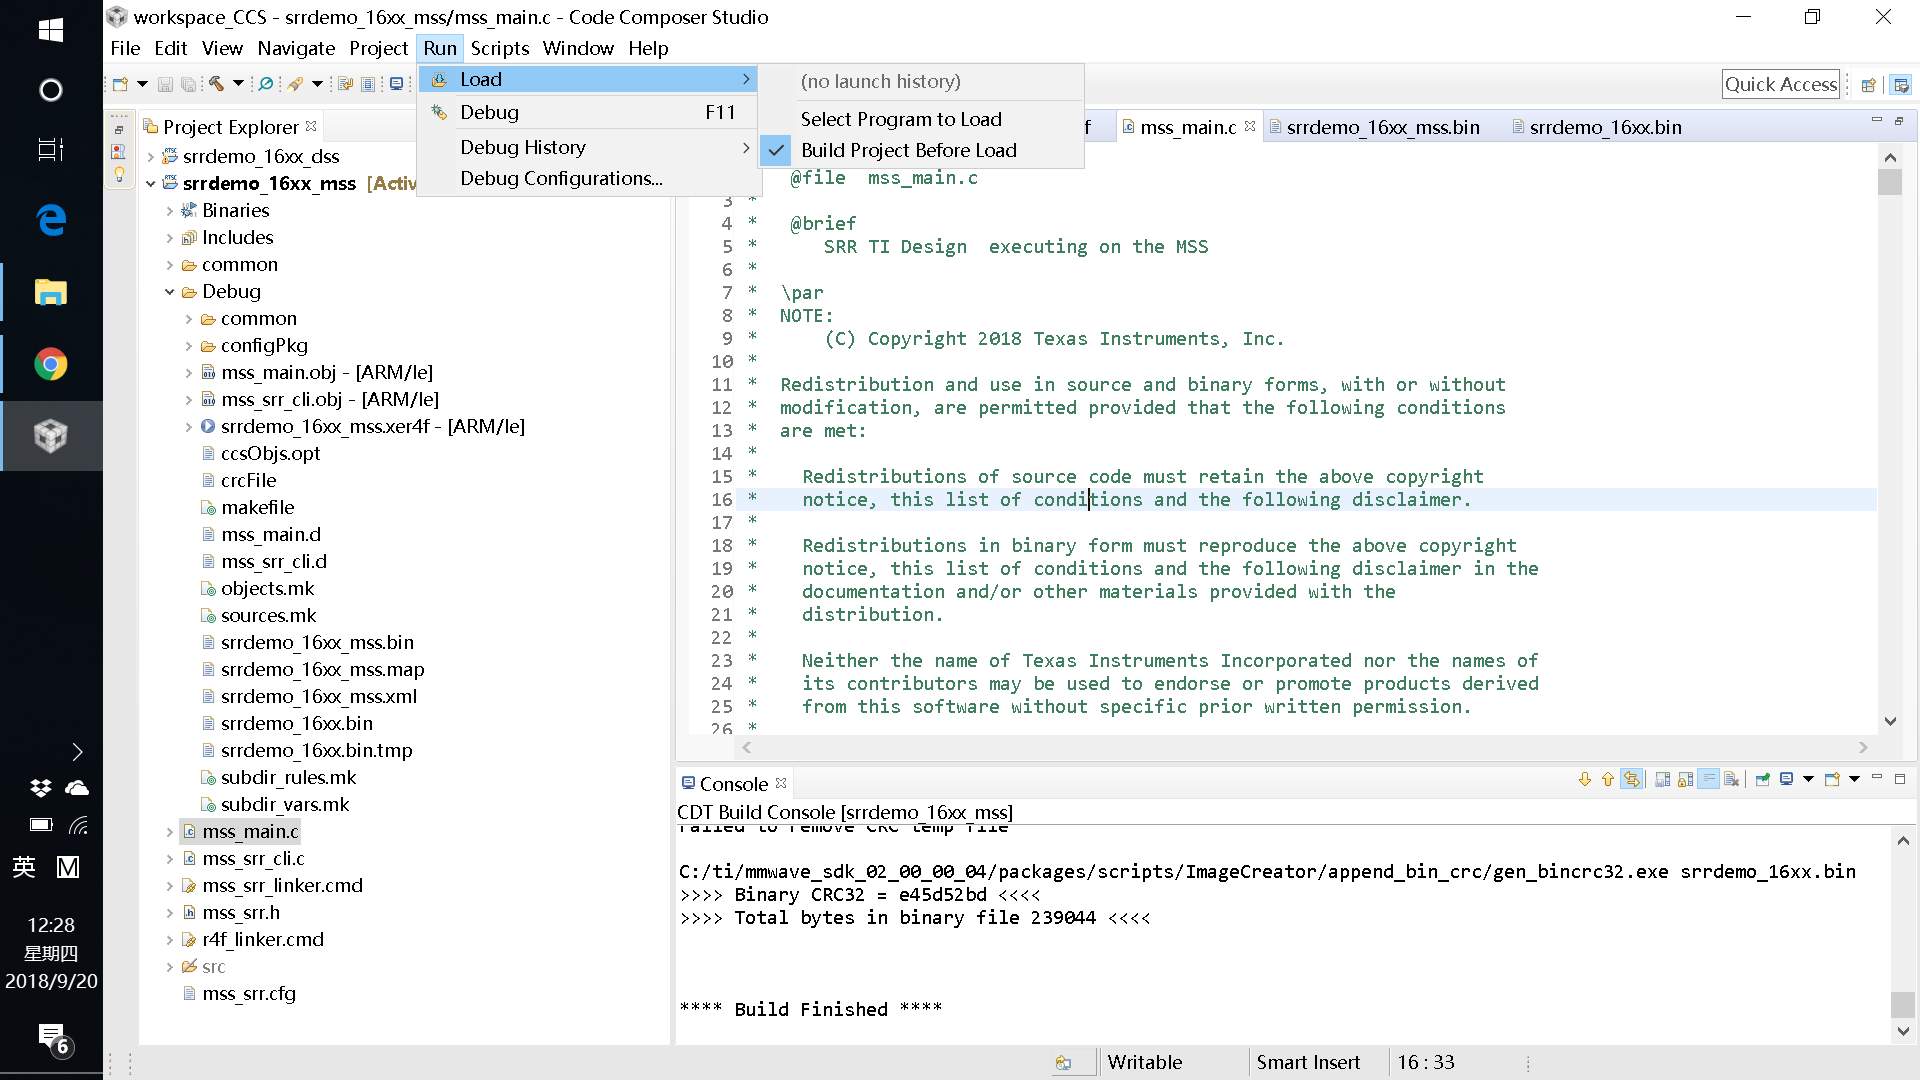Close the mss_main.c editor tab

coord(1250,126)
